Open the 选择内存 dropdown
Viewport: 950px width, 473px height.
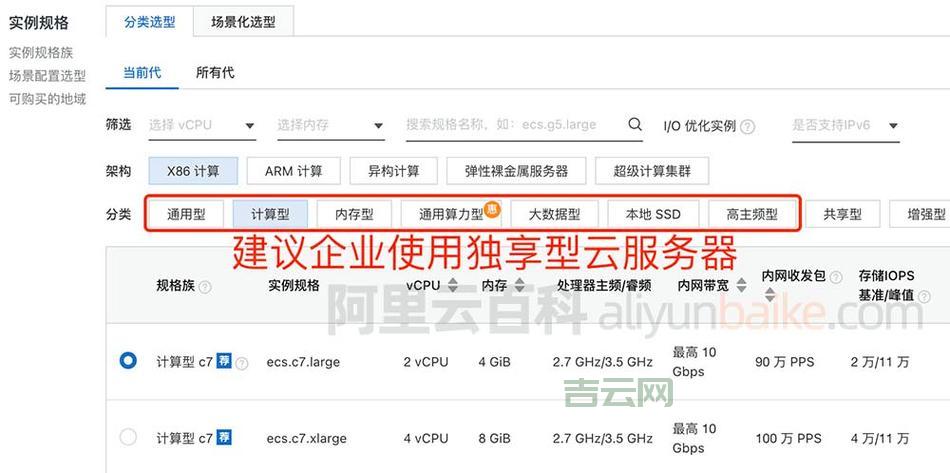[331, 126]
